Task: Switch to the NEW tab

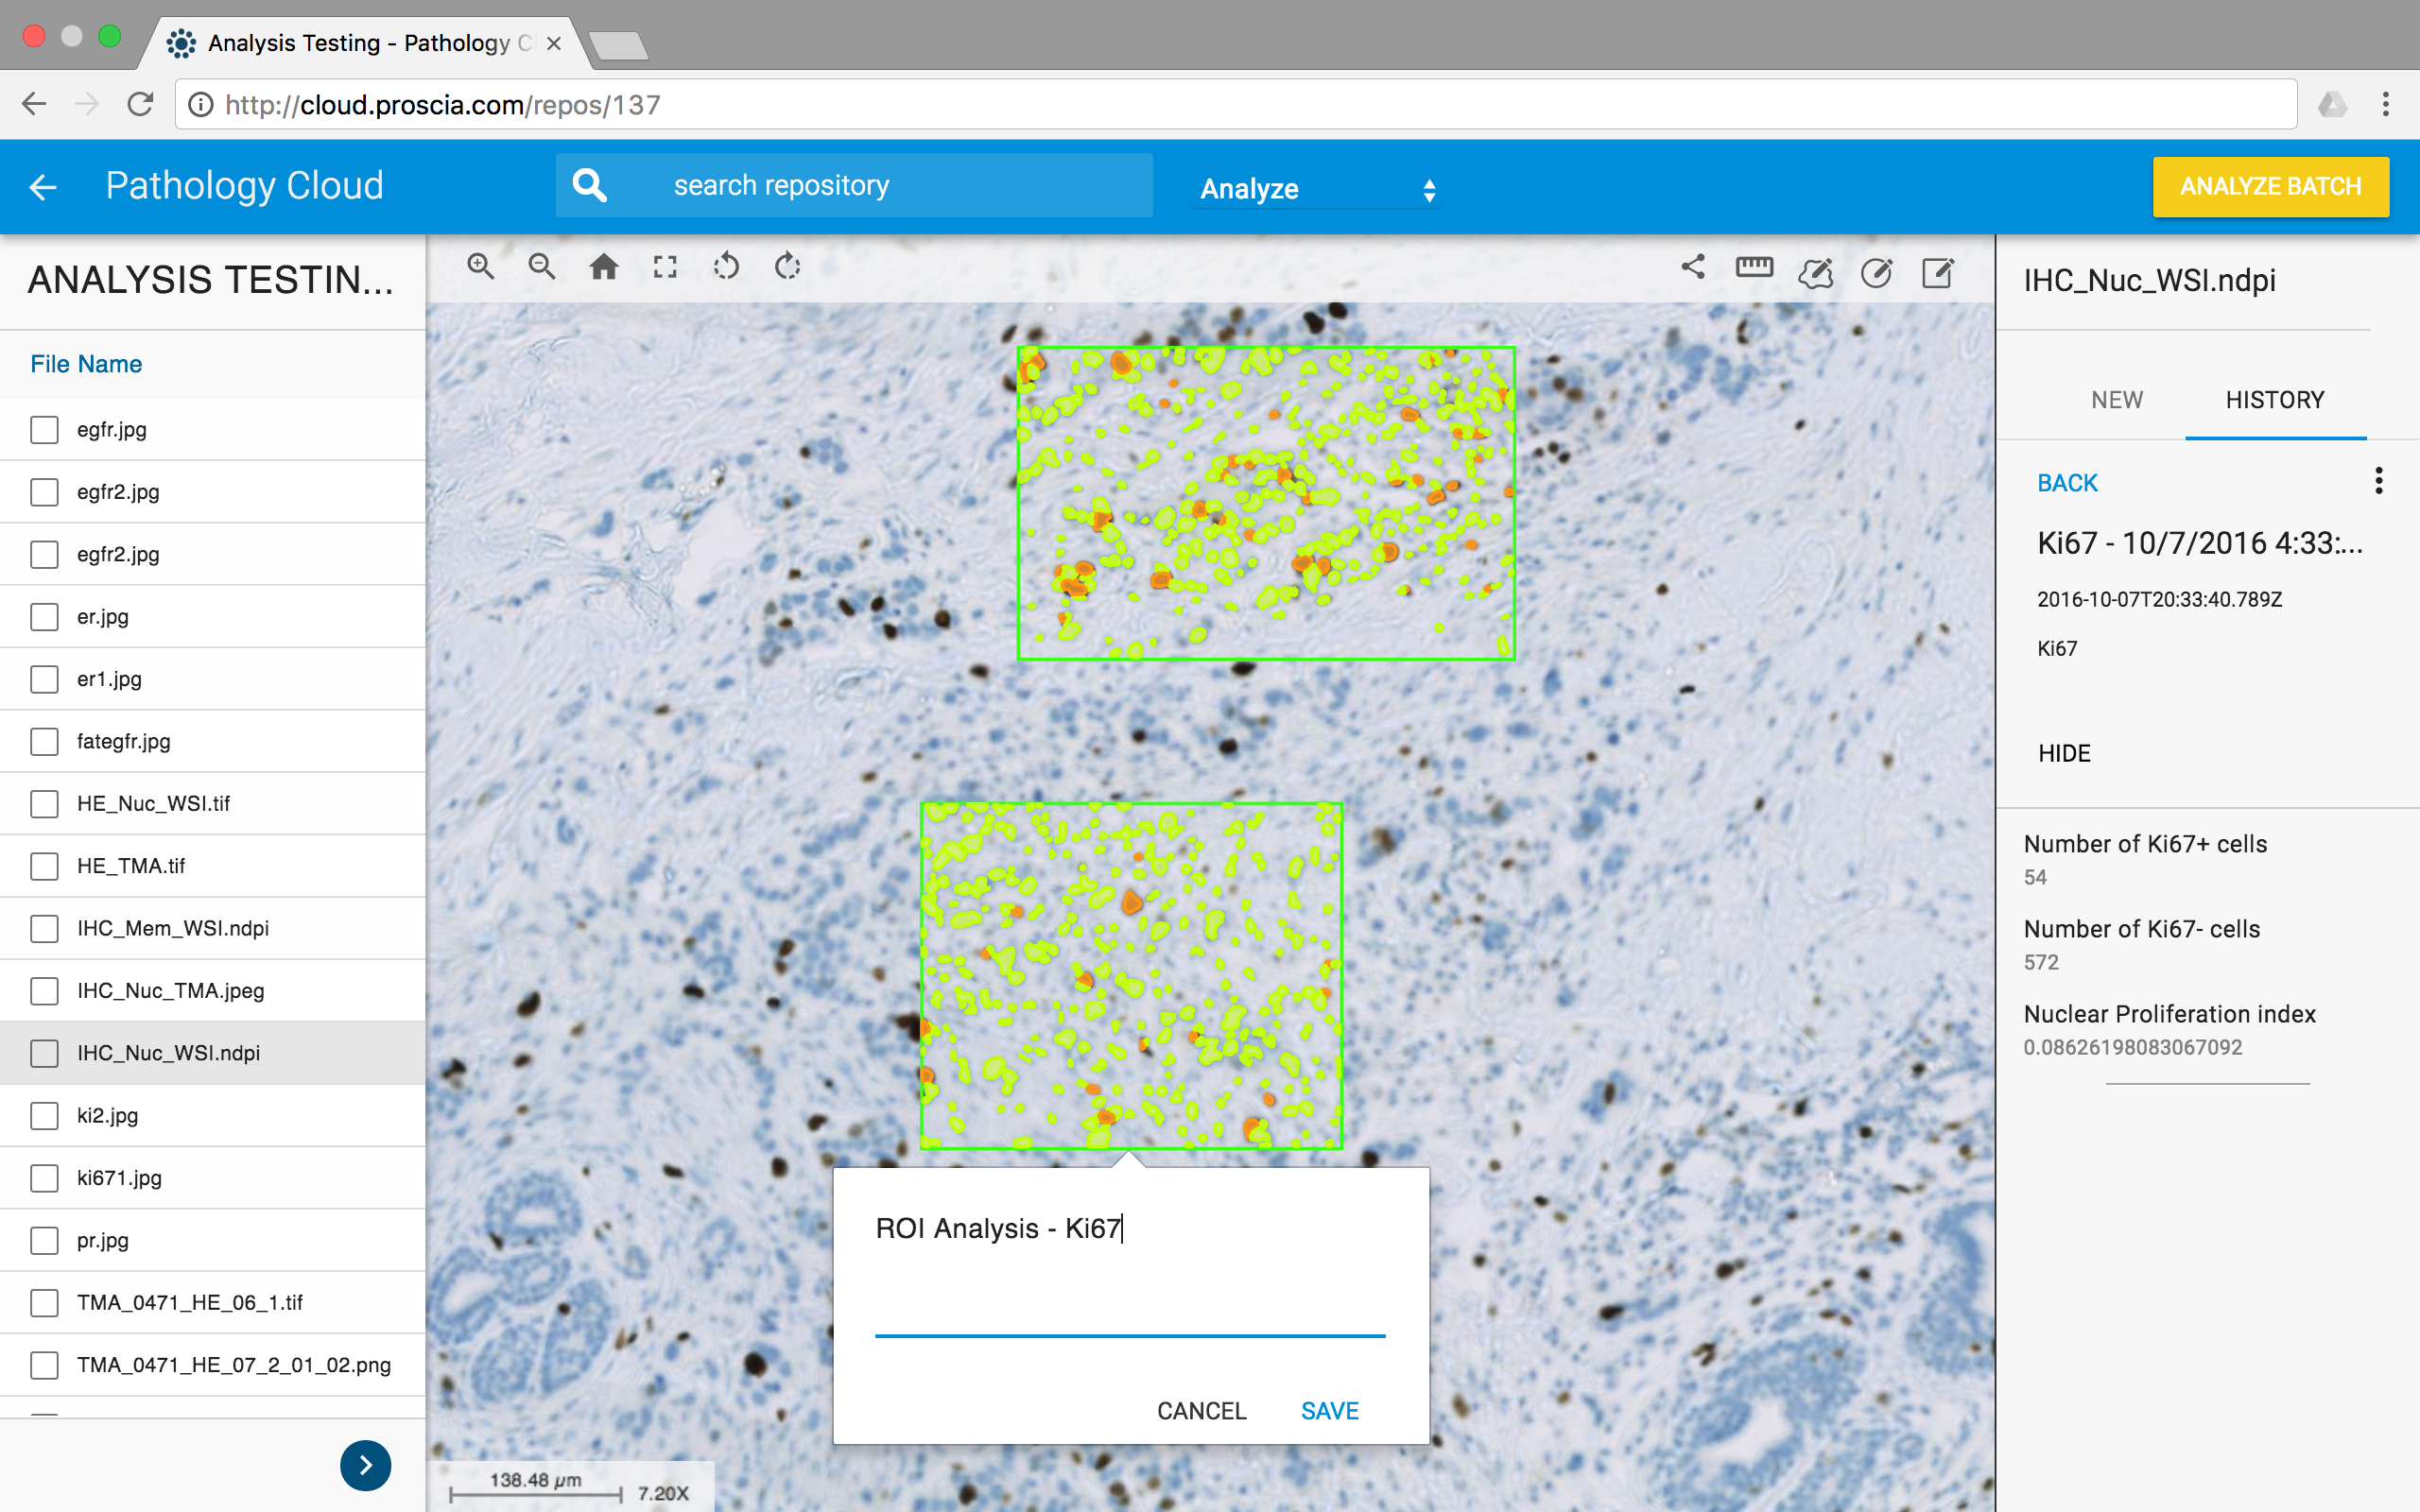Action: [x=2116, y=400]
